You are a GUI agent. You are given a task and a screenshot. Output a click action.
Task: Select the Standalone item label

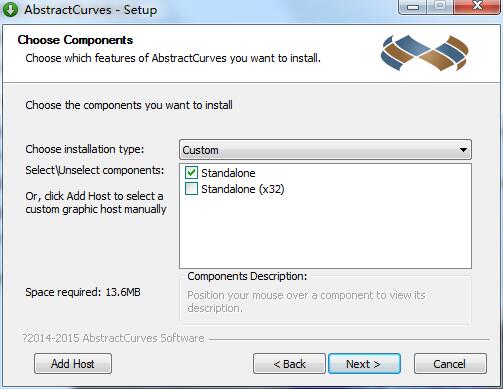coord(228,173)
